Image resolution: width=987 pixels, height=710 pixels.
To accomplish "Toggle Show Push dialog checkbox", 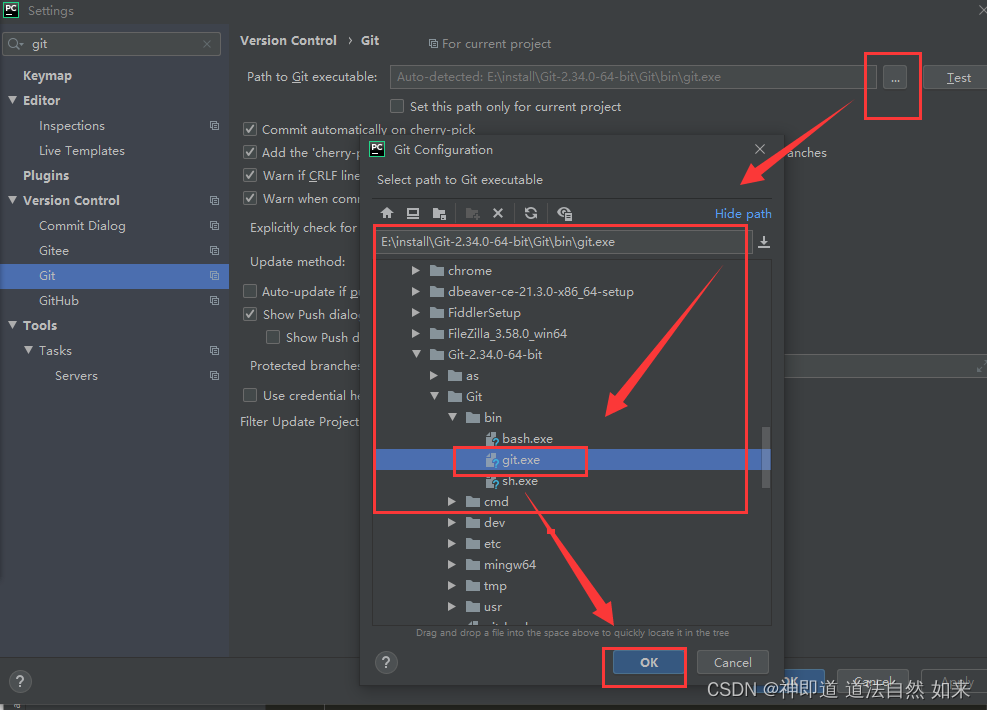I will [250, 314].
